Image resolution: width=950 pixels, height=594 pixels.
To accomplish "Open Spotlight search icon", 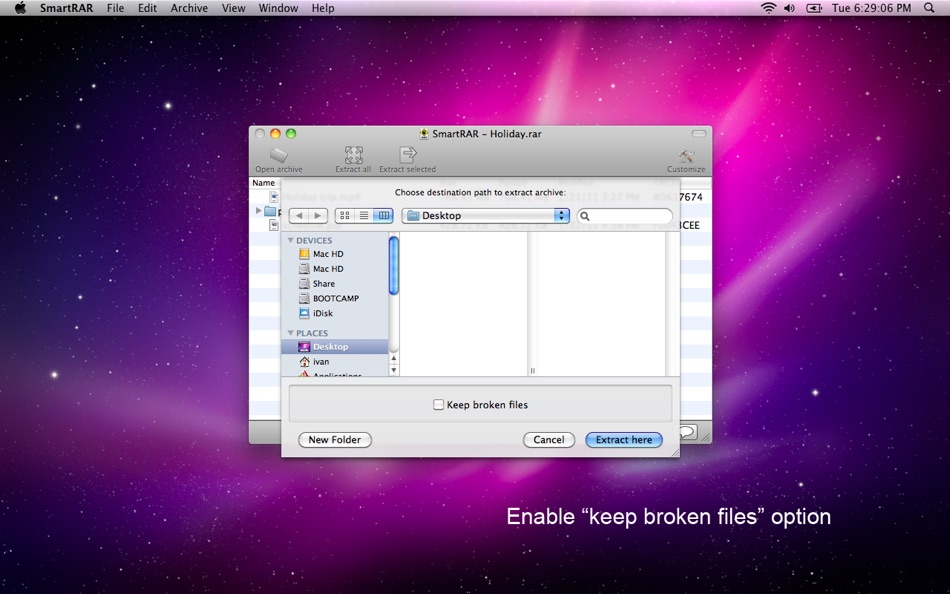I will (x=929, y=8).
